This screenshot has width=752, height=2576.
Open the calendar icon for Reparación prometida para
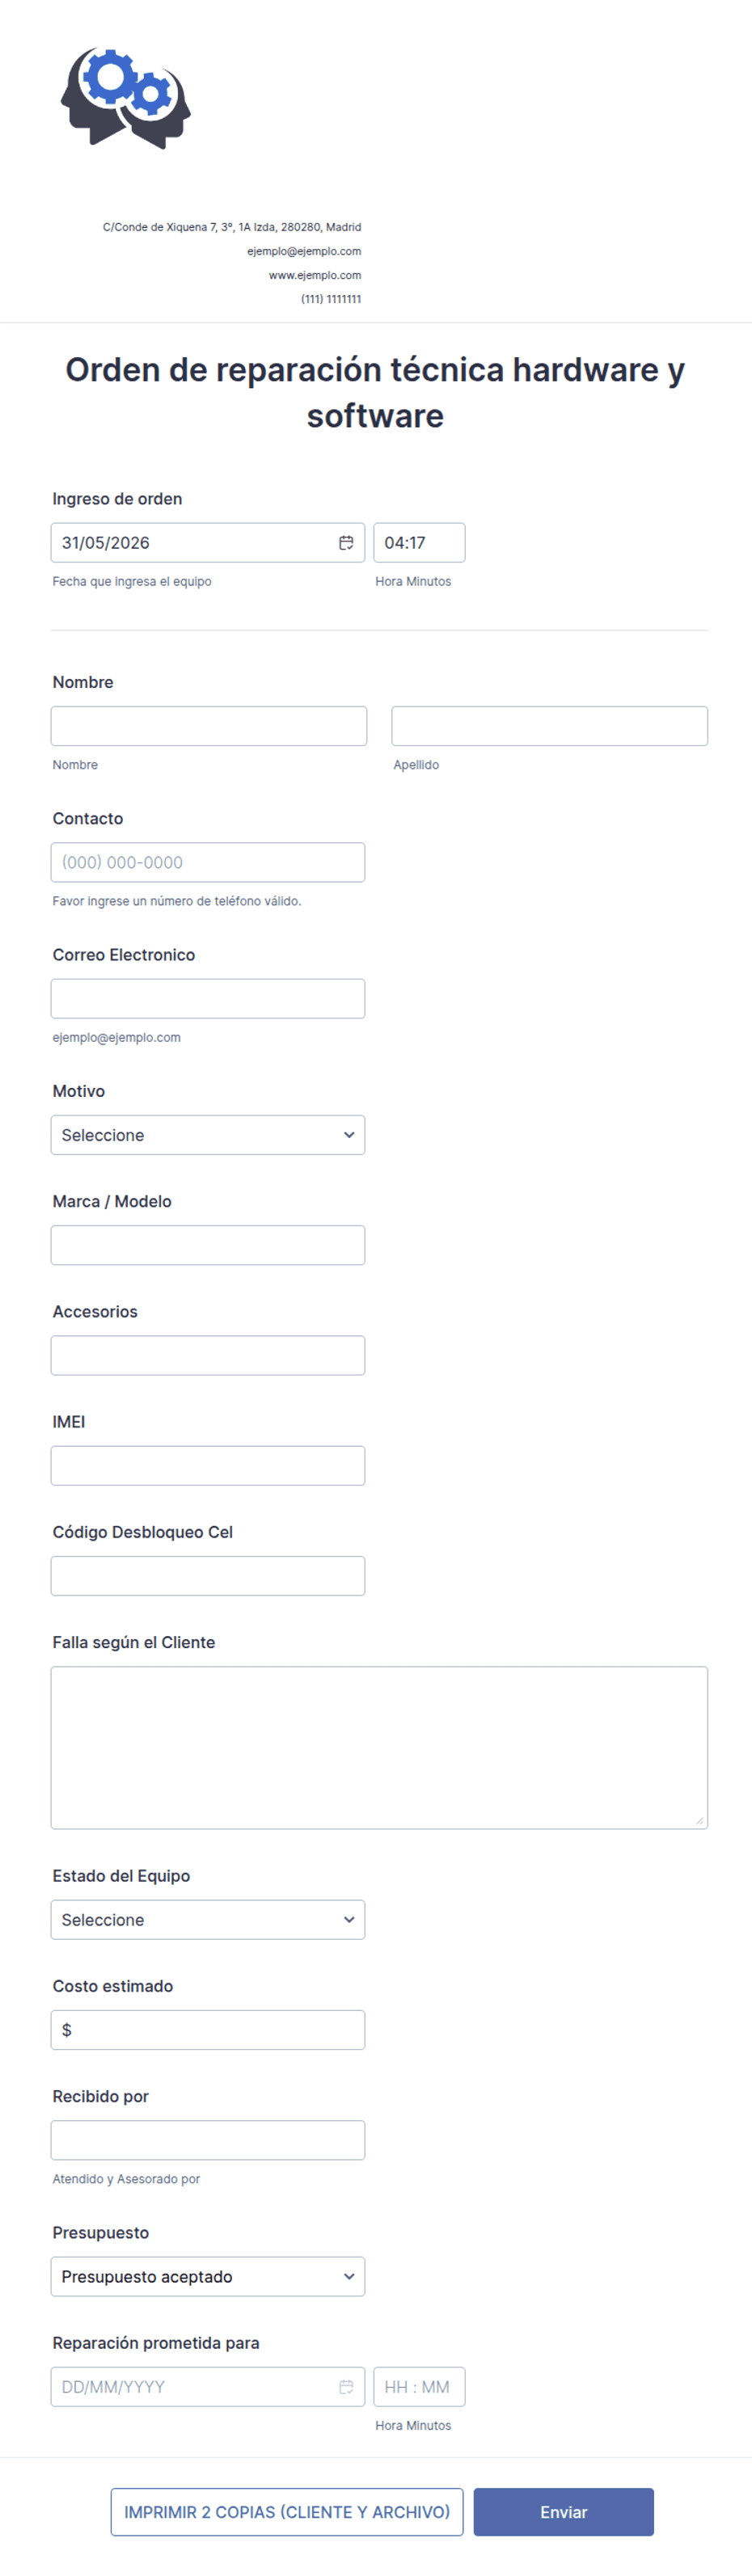[346, 2386]
